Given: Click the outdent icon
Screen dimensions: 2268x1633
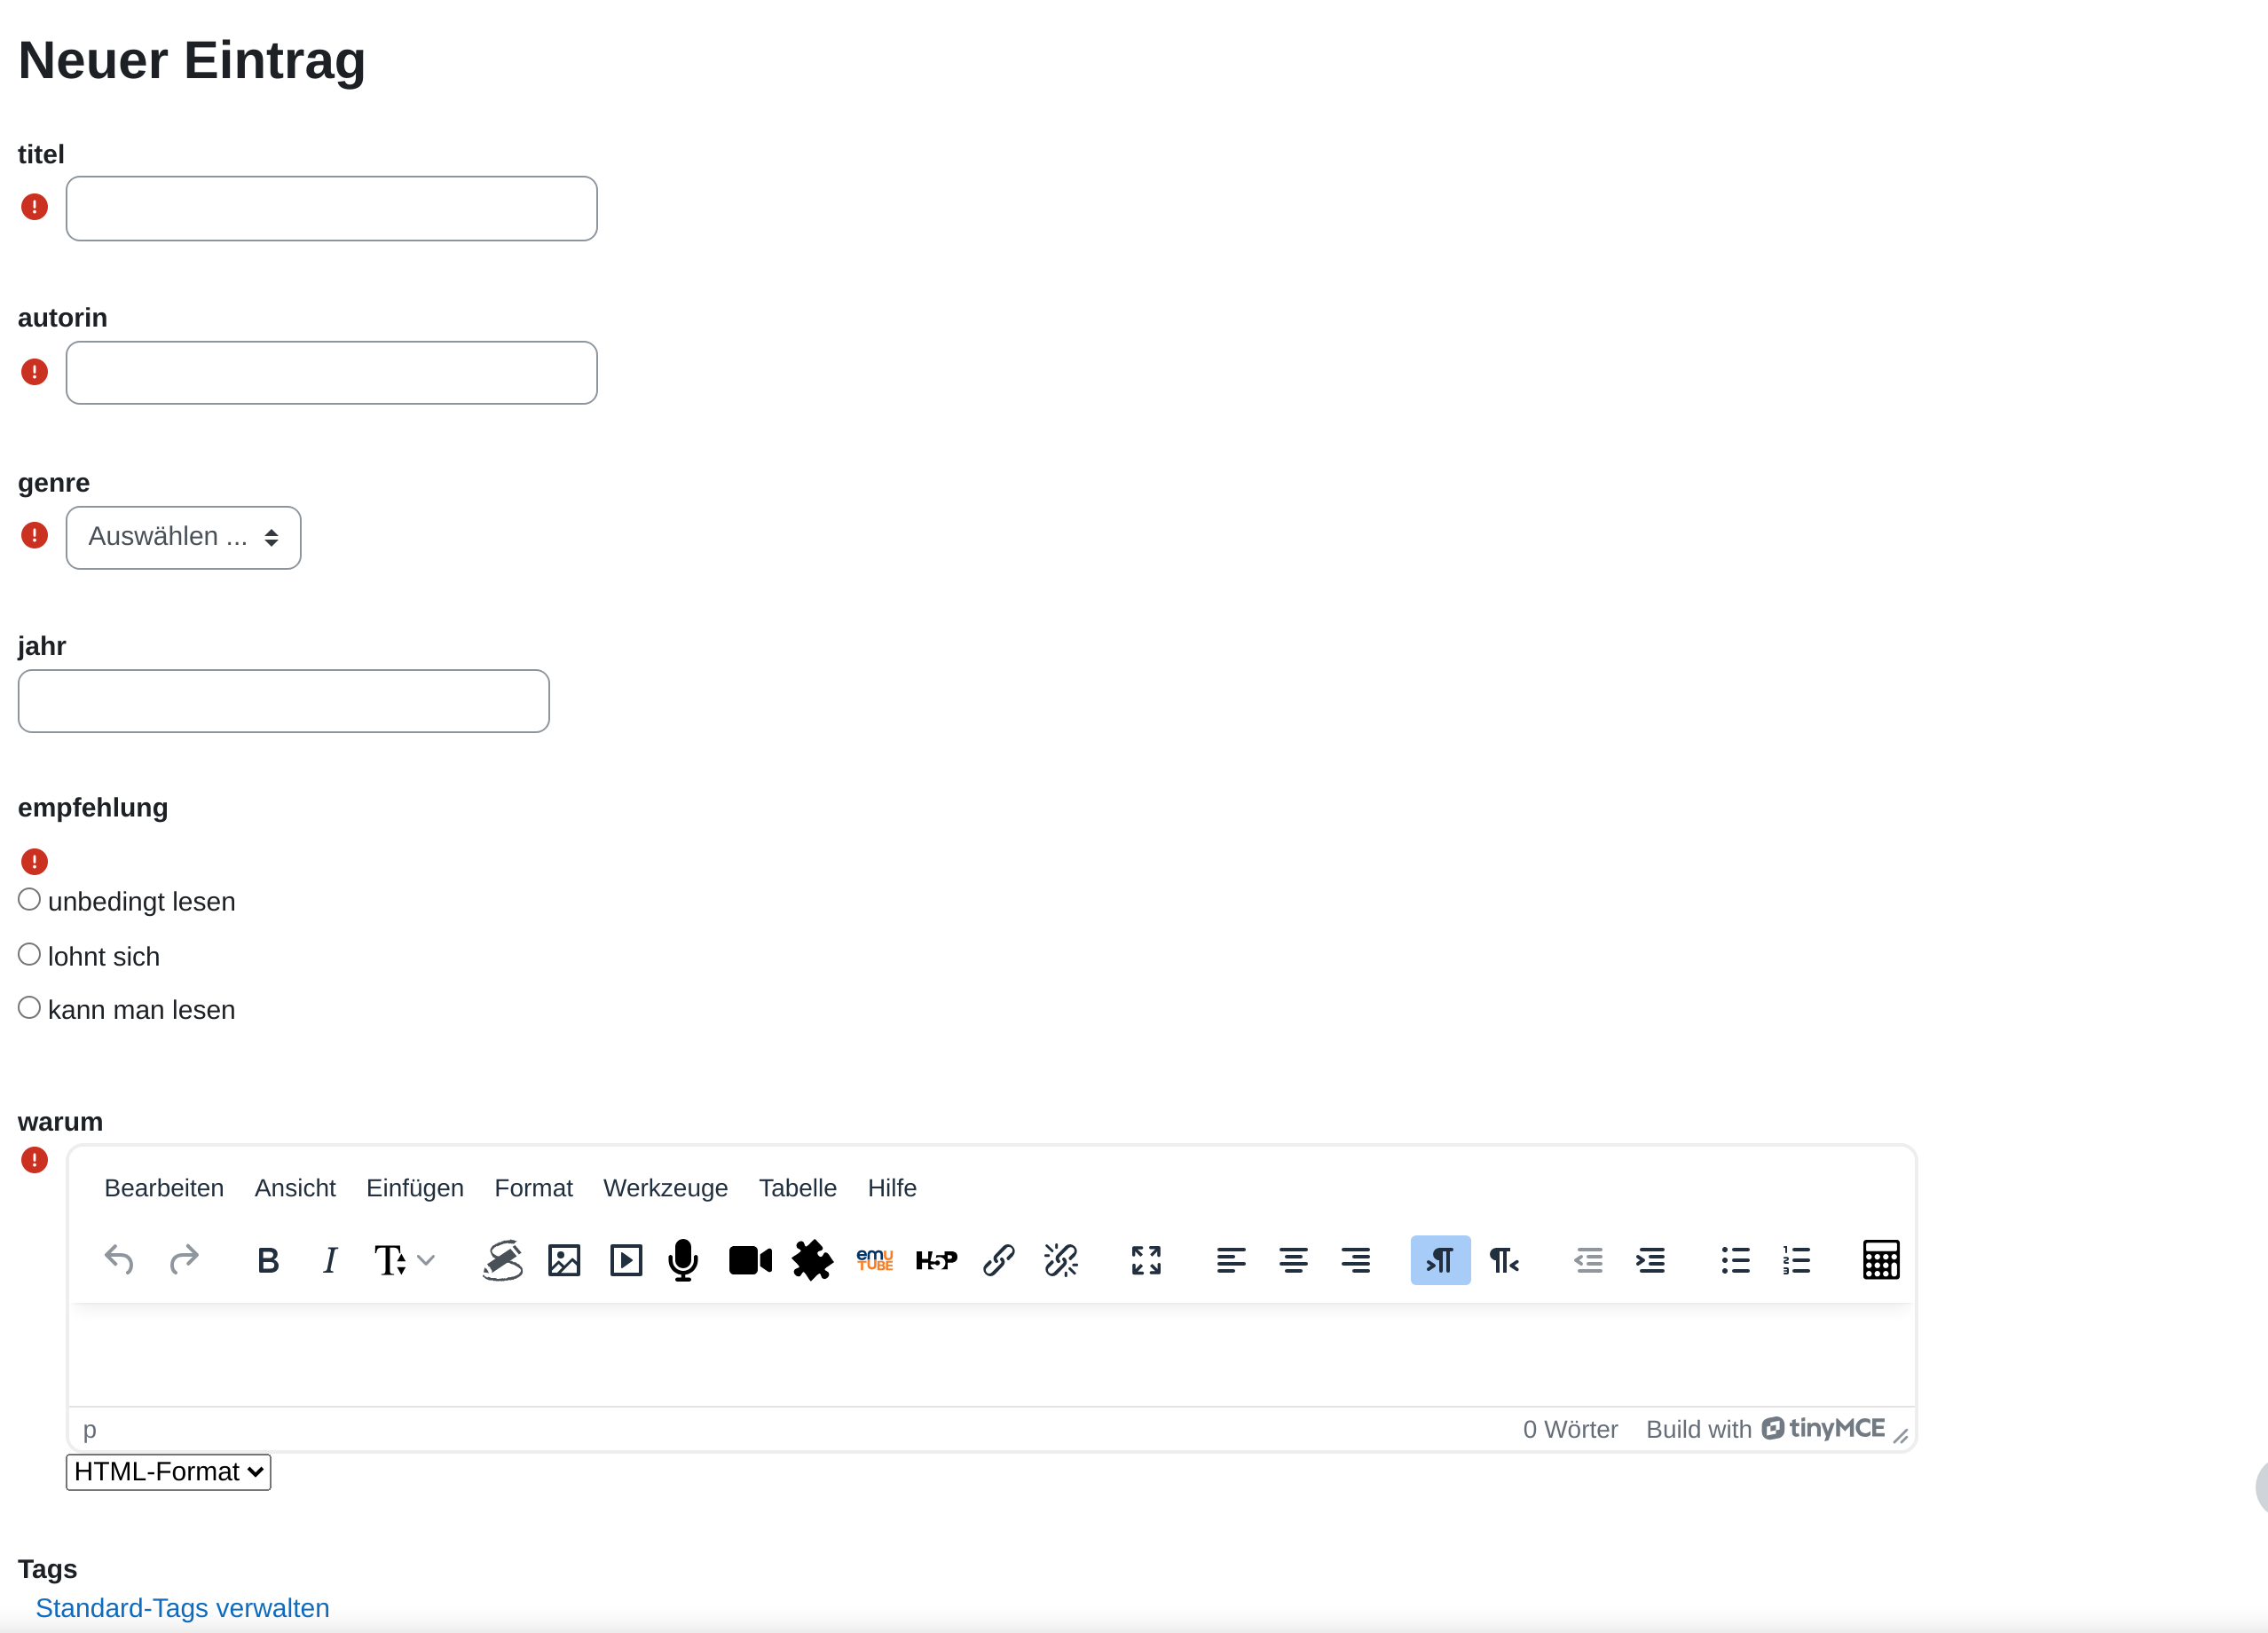Looking at the screenshot, I should [x=1588, y=1260].
